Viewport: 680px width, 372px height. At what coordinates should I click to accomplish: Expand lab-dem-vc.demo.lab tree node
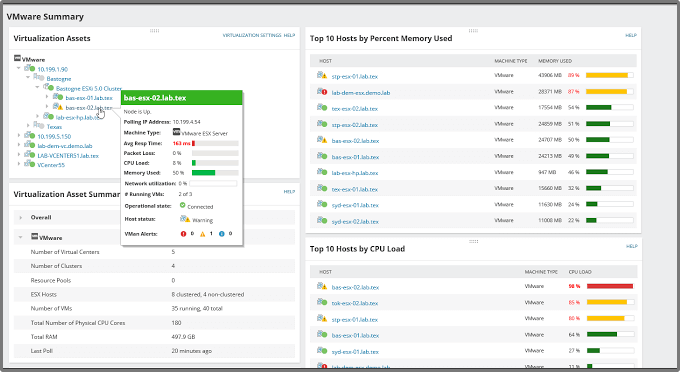point(19,145)
